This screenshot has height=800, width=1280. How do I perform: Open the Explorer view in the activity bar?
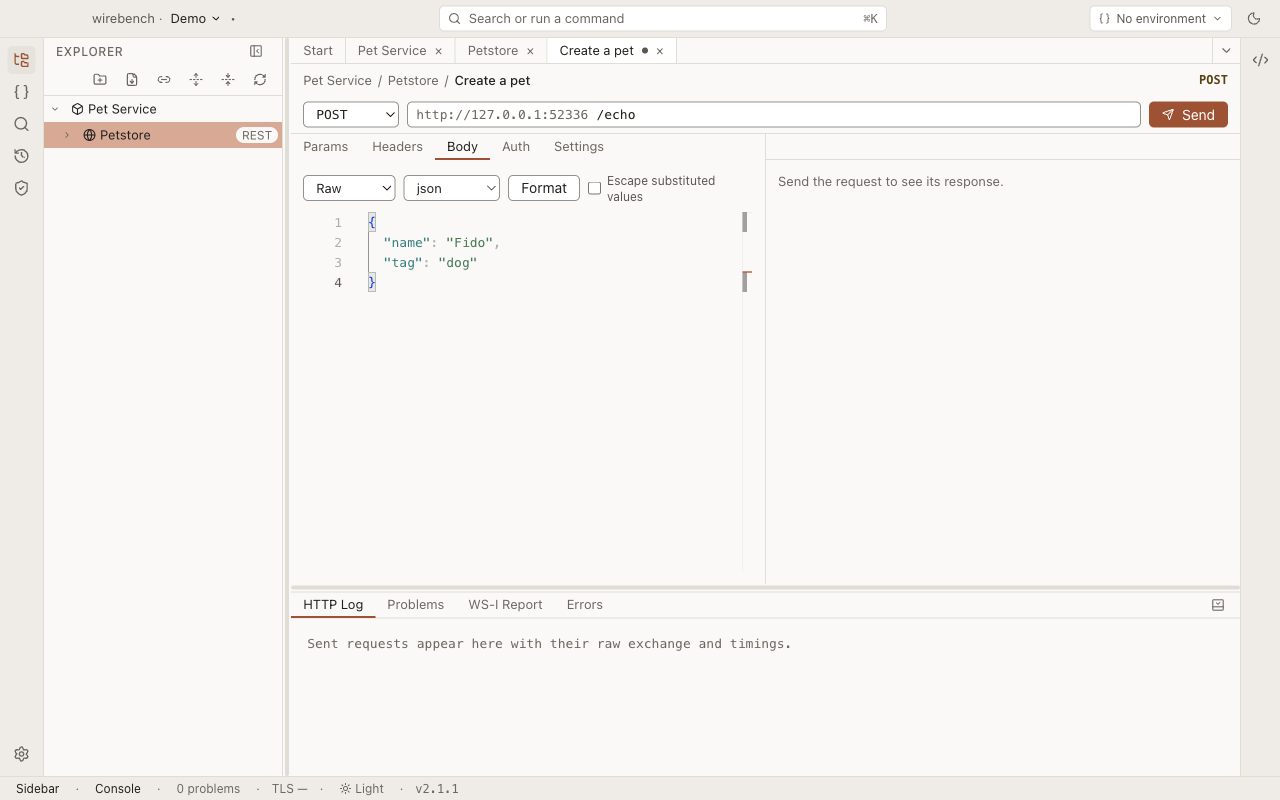[21, 60]
